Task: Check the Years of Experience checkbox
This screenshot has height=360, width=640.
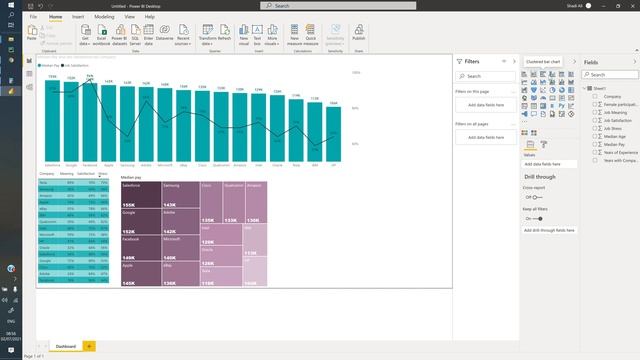Action: 595,152
